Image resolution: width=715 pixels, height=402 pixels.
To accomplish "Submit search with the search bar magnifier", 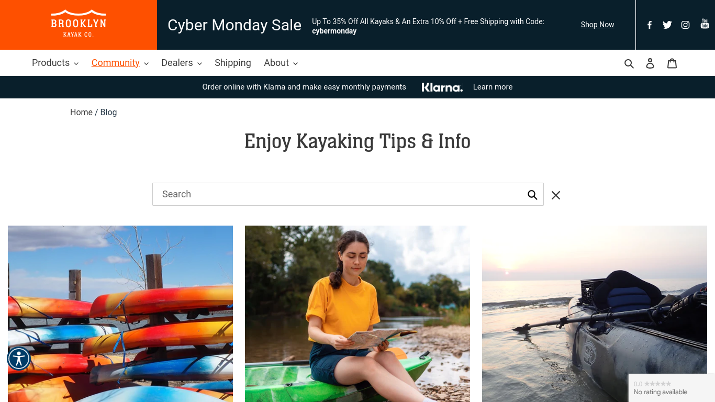I will pos(532,195).
